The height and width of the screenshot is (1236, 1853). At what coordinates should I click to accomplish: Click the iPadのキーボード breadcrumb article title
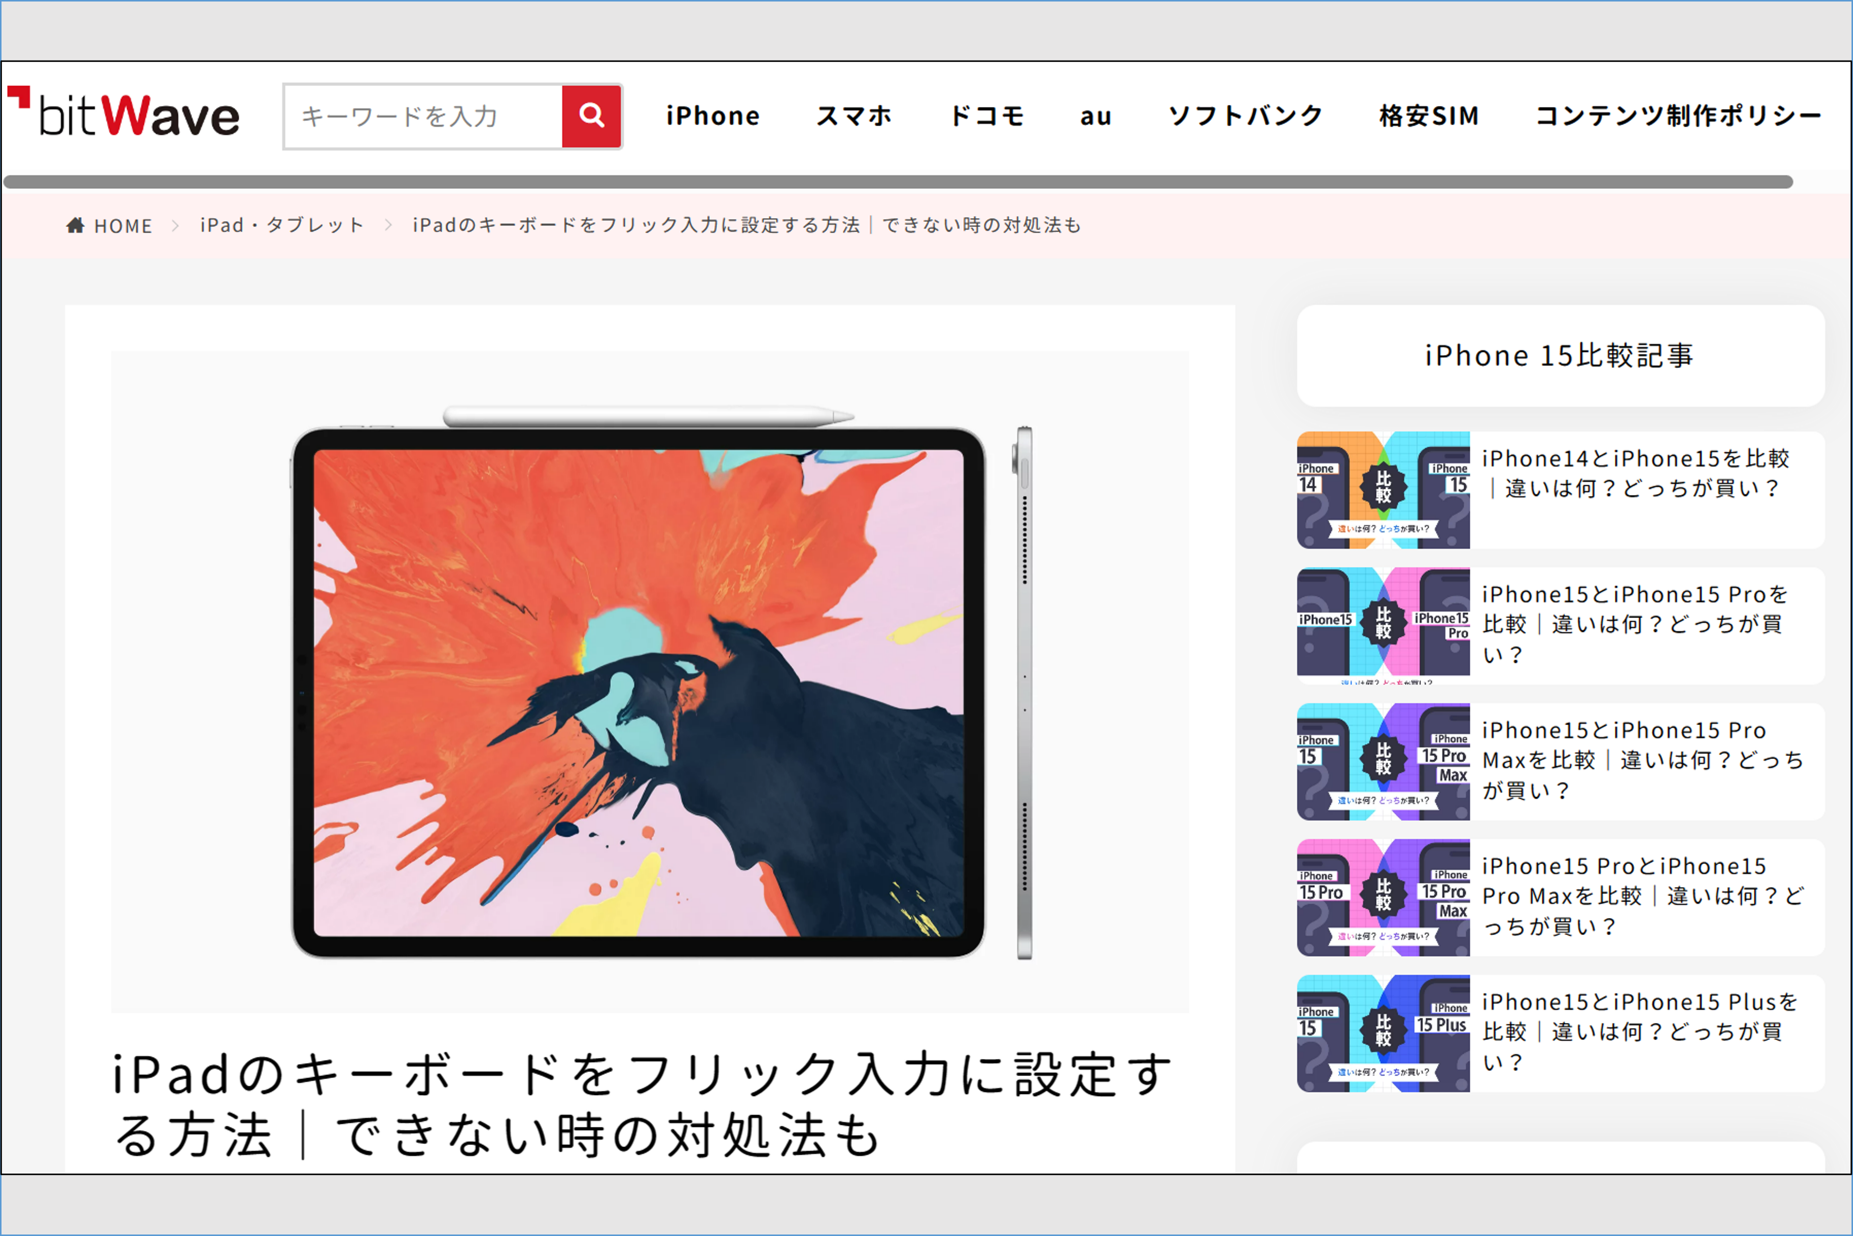point(746,225)
